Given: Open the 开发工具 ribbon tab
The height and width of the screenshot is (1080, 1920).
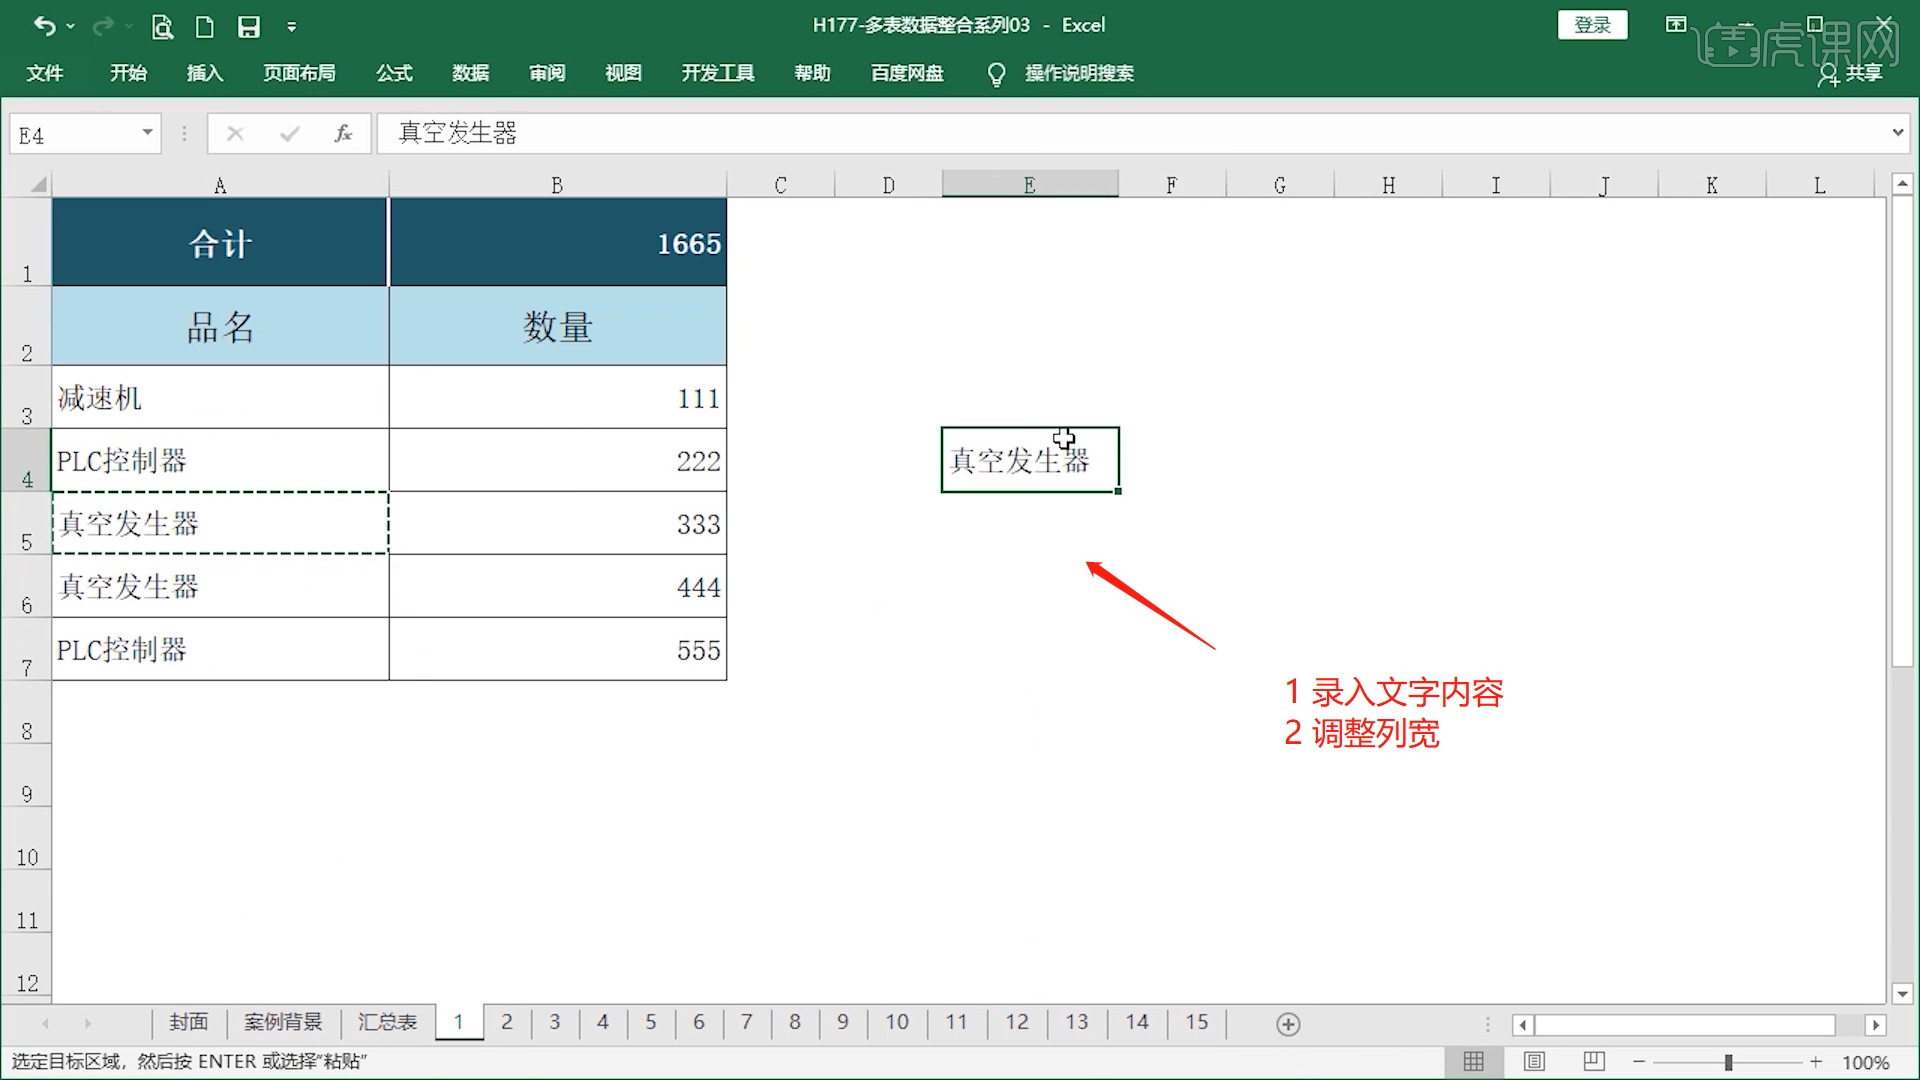Looking at the screenshot, I should click(718, 73).
